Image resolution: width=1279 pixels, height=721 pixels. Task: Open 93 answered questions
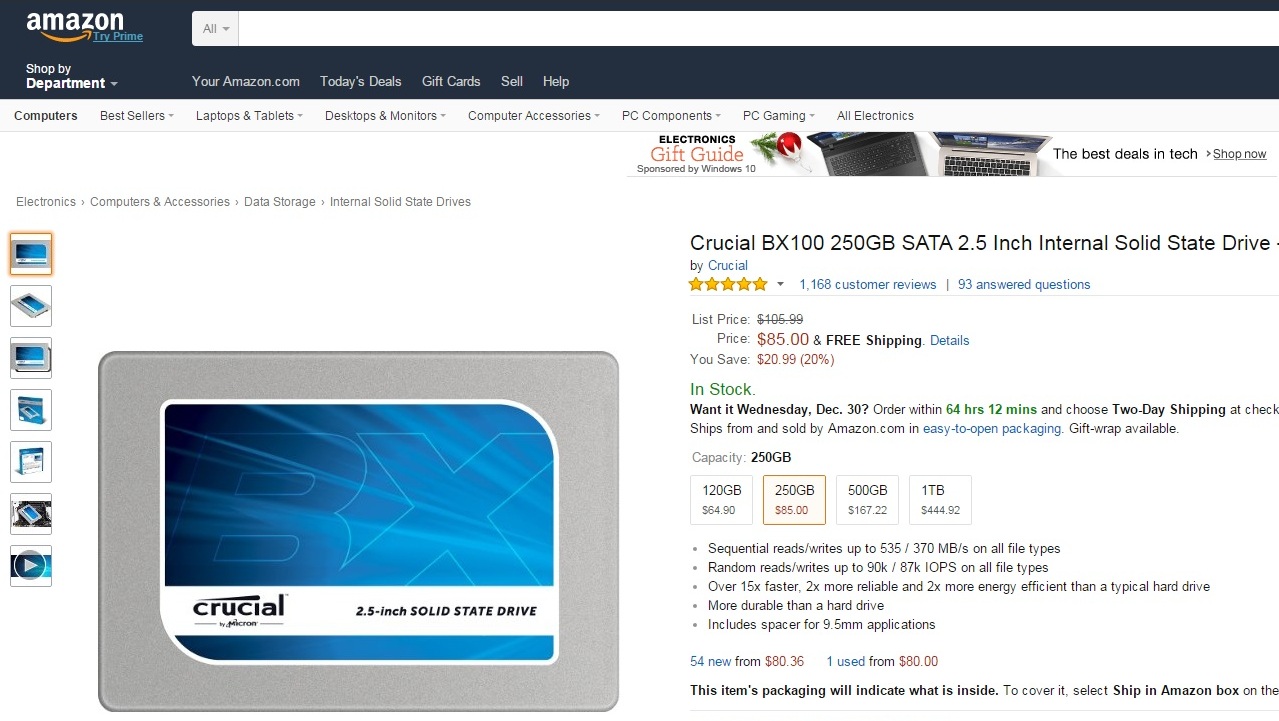point(1024,285)
